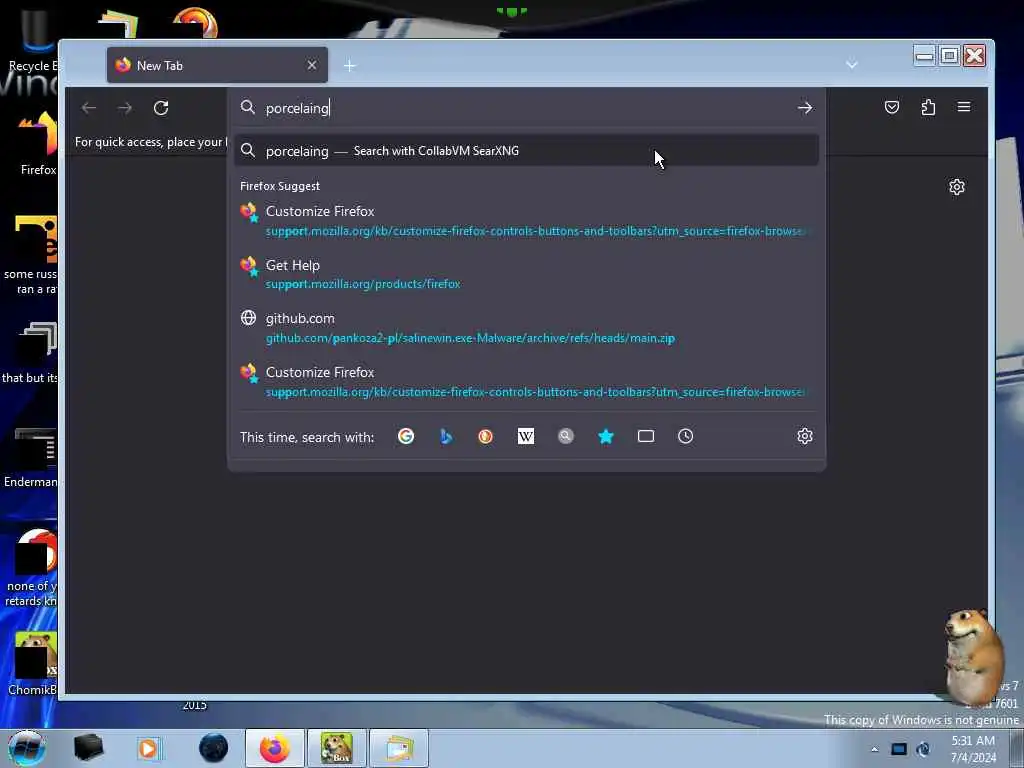Select the Enderman desktop icon
Viewport: 1024px width, 768px height.
(x=31, y=457)
